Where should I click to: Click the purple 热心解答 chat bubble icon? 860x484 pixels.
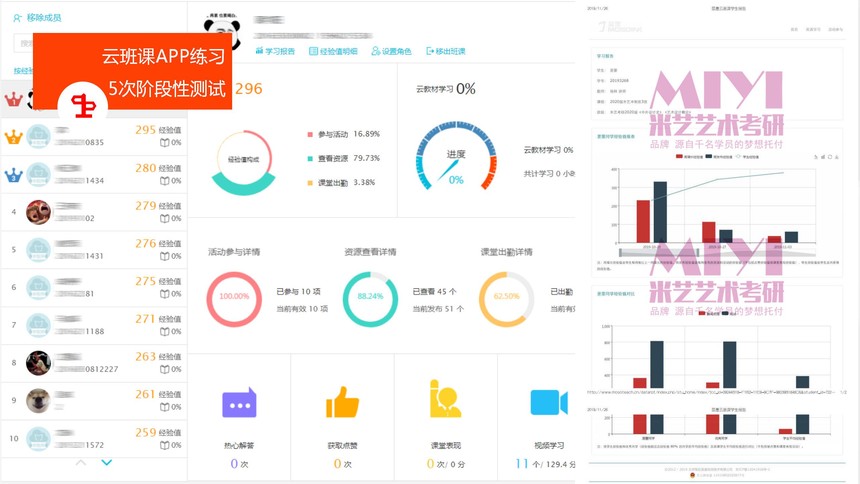(239, 403)
